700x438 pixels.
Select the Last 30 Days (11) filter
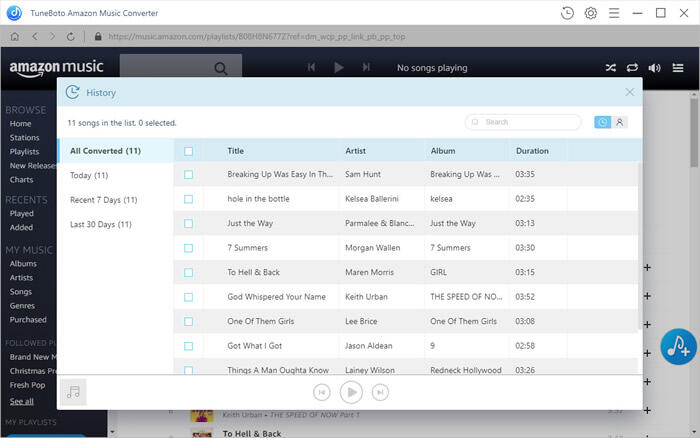click(x=116, y=225)
